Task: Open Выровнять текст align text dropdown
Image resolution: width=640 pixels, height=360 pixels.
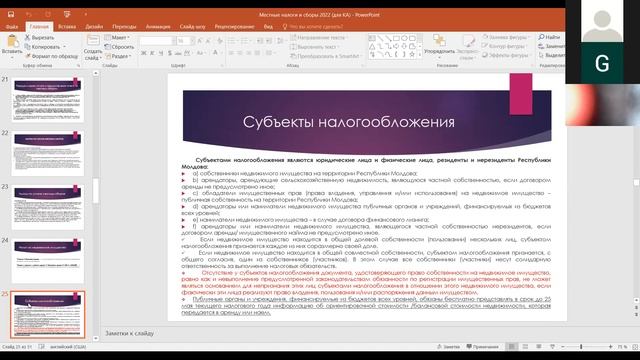Action: click(314, 47)
